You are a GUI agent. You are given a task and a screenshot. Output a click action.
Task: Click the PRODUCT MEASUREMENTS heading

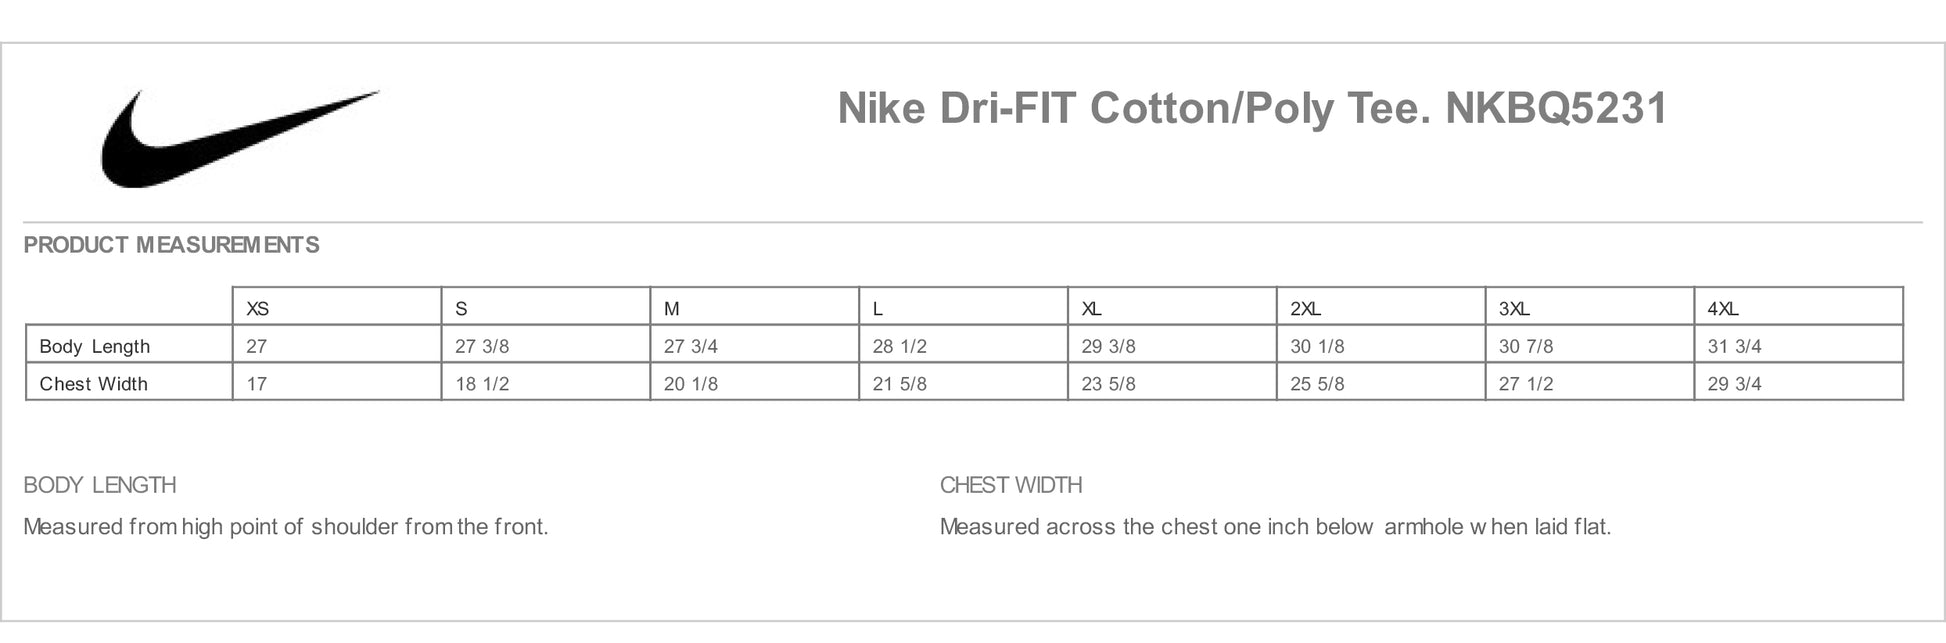171,245
